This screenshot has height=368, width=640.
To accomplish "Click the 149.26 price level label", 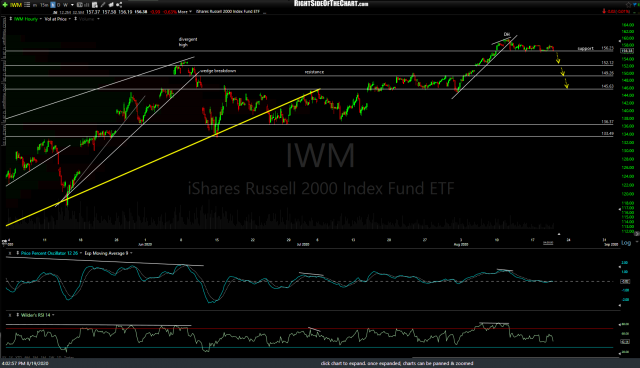I will 607,73.
